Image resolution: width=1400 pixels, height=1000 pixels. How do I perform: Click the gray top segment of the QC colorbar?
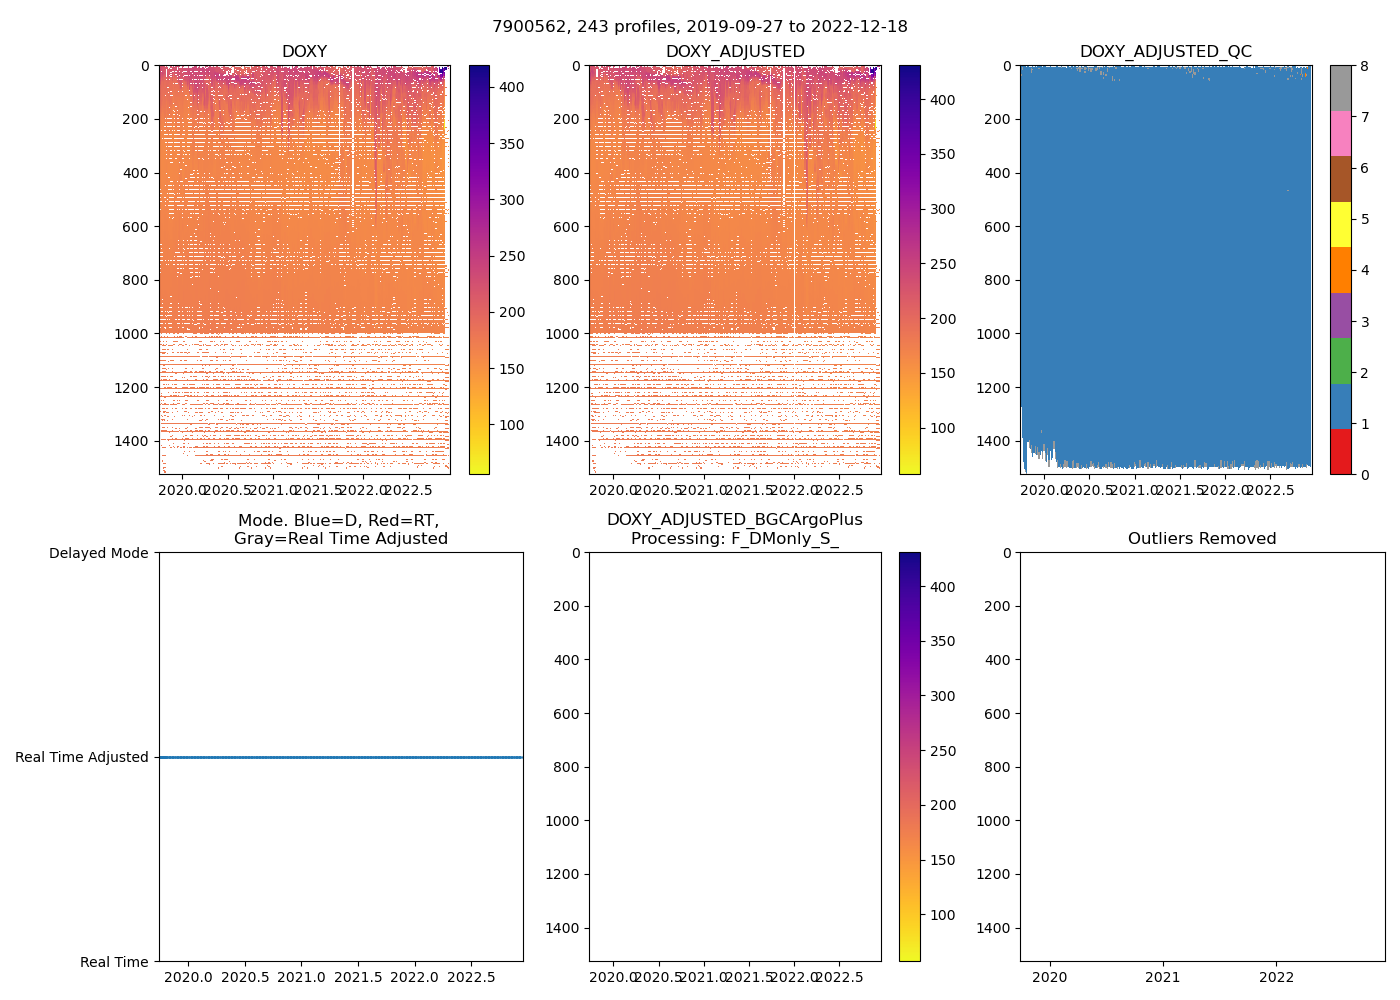pos(1340,88)
